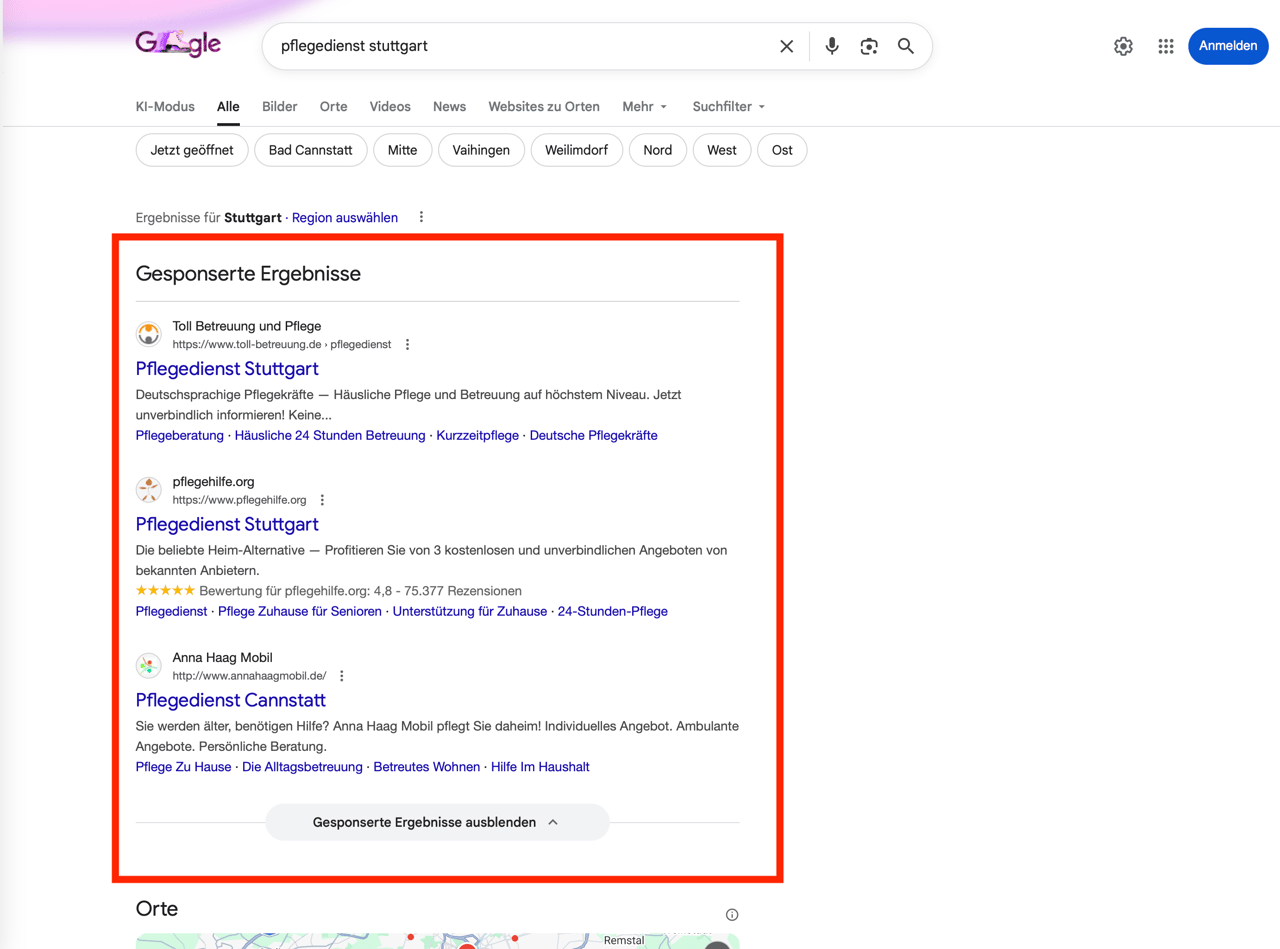
Task: Open pflegehilfe.org's Pflegedienst Stuttgart headline
Action: tap(227, 525)
